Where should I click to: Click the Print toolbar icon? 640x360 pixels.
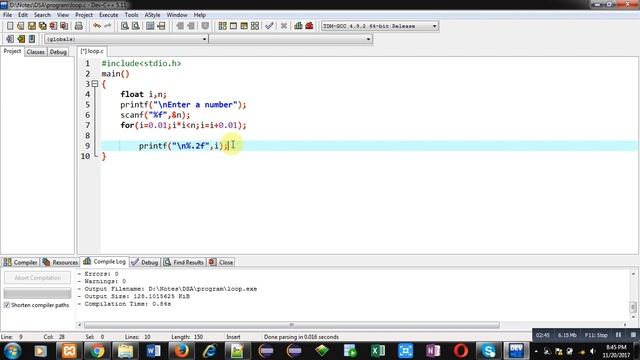[x=79, y=26]
